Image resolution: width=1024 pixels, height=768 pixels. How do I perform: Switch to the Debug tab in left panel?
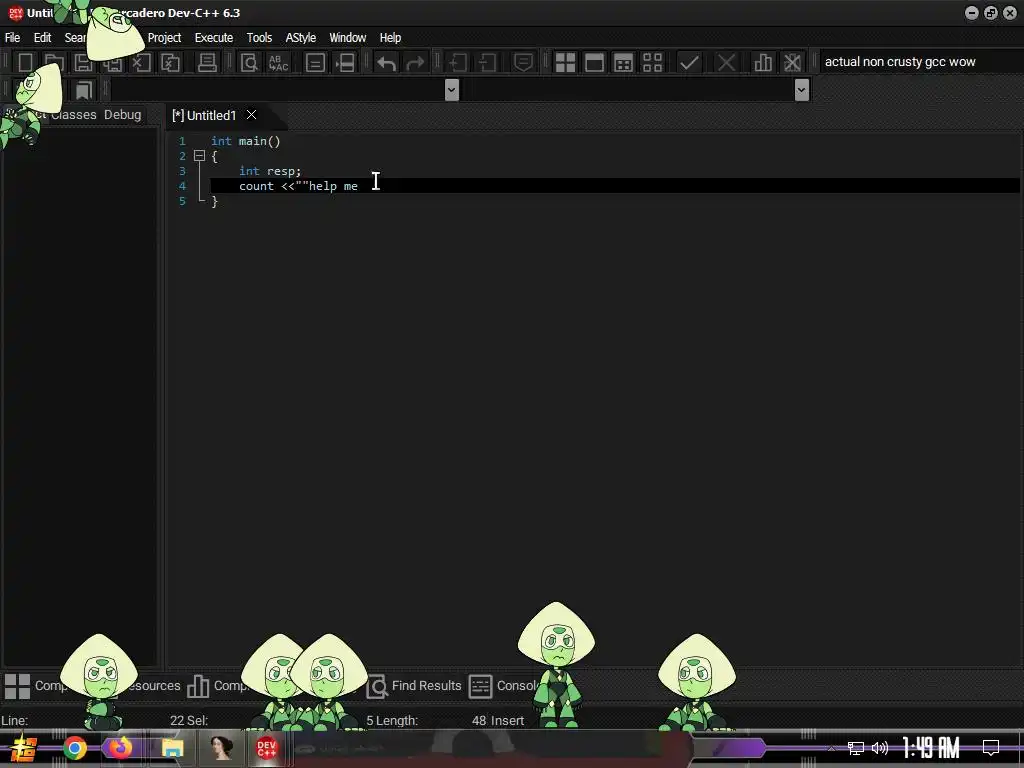pos(122,115)
